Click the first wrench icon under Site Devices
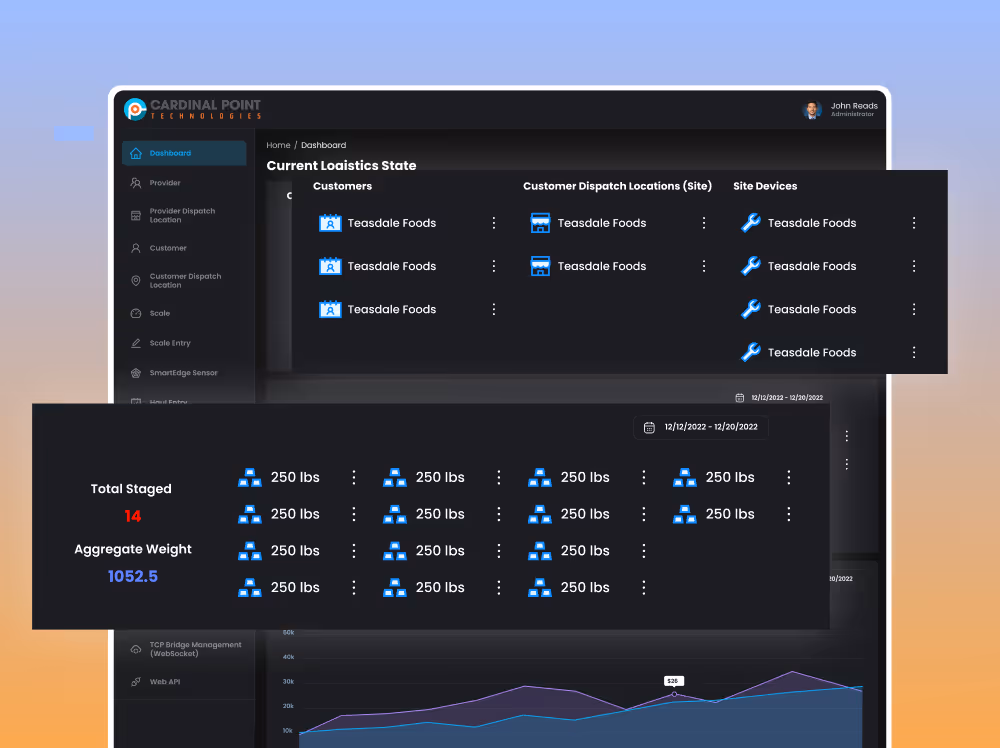Screen dimensions: 1000x748 [x=750, y=223]
